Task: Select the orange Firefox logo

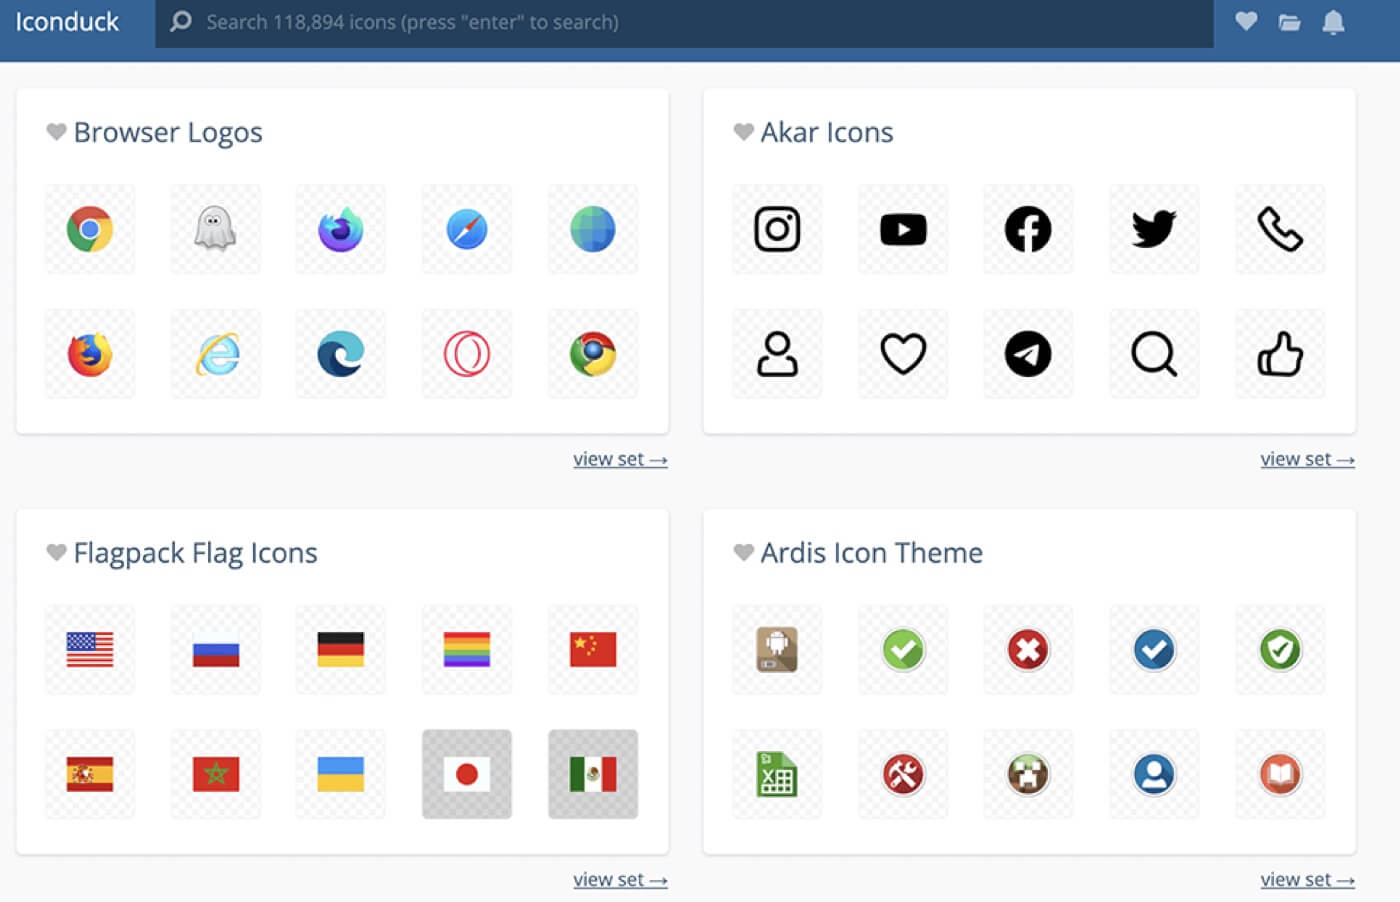Action: (90, 354)
